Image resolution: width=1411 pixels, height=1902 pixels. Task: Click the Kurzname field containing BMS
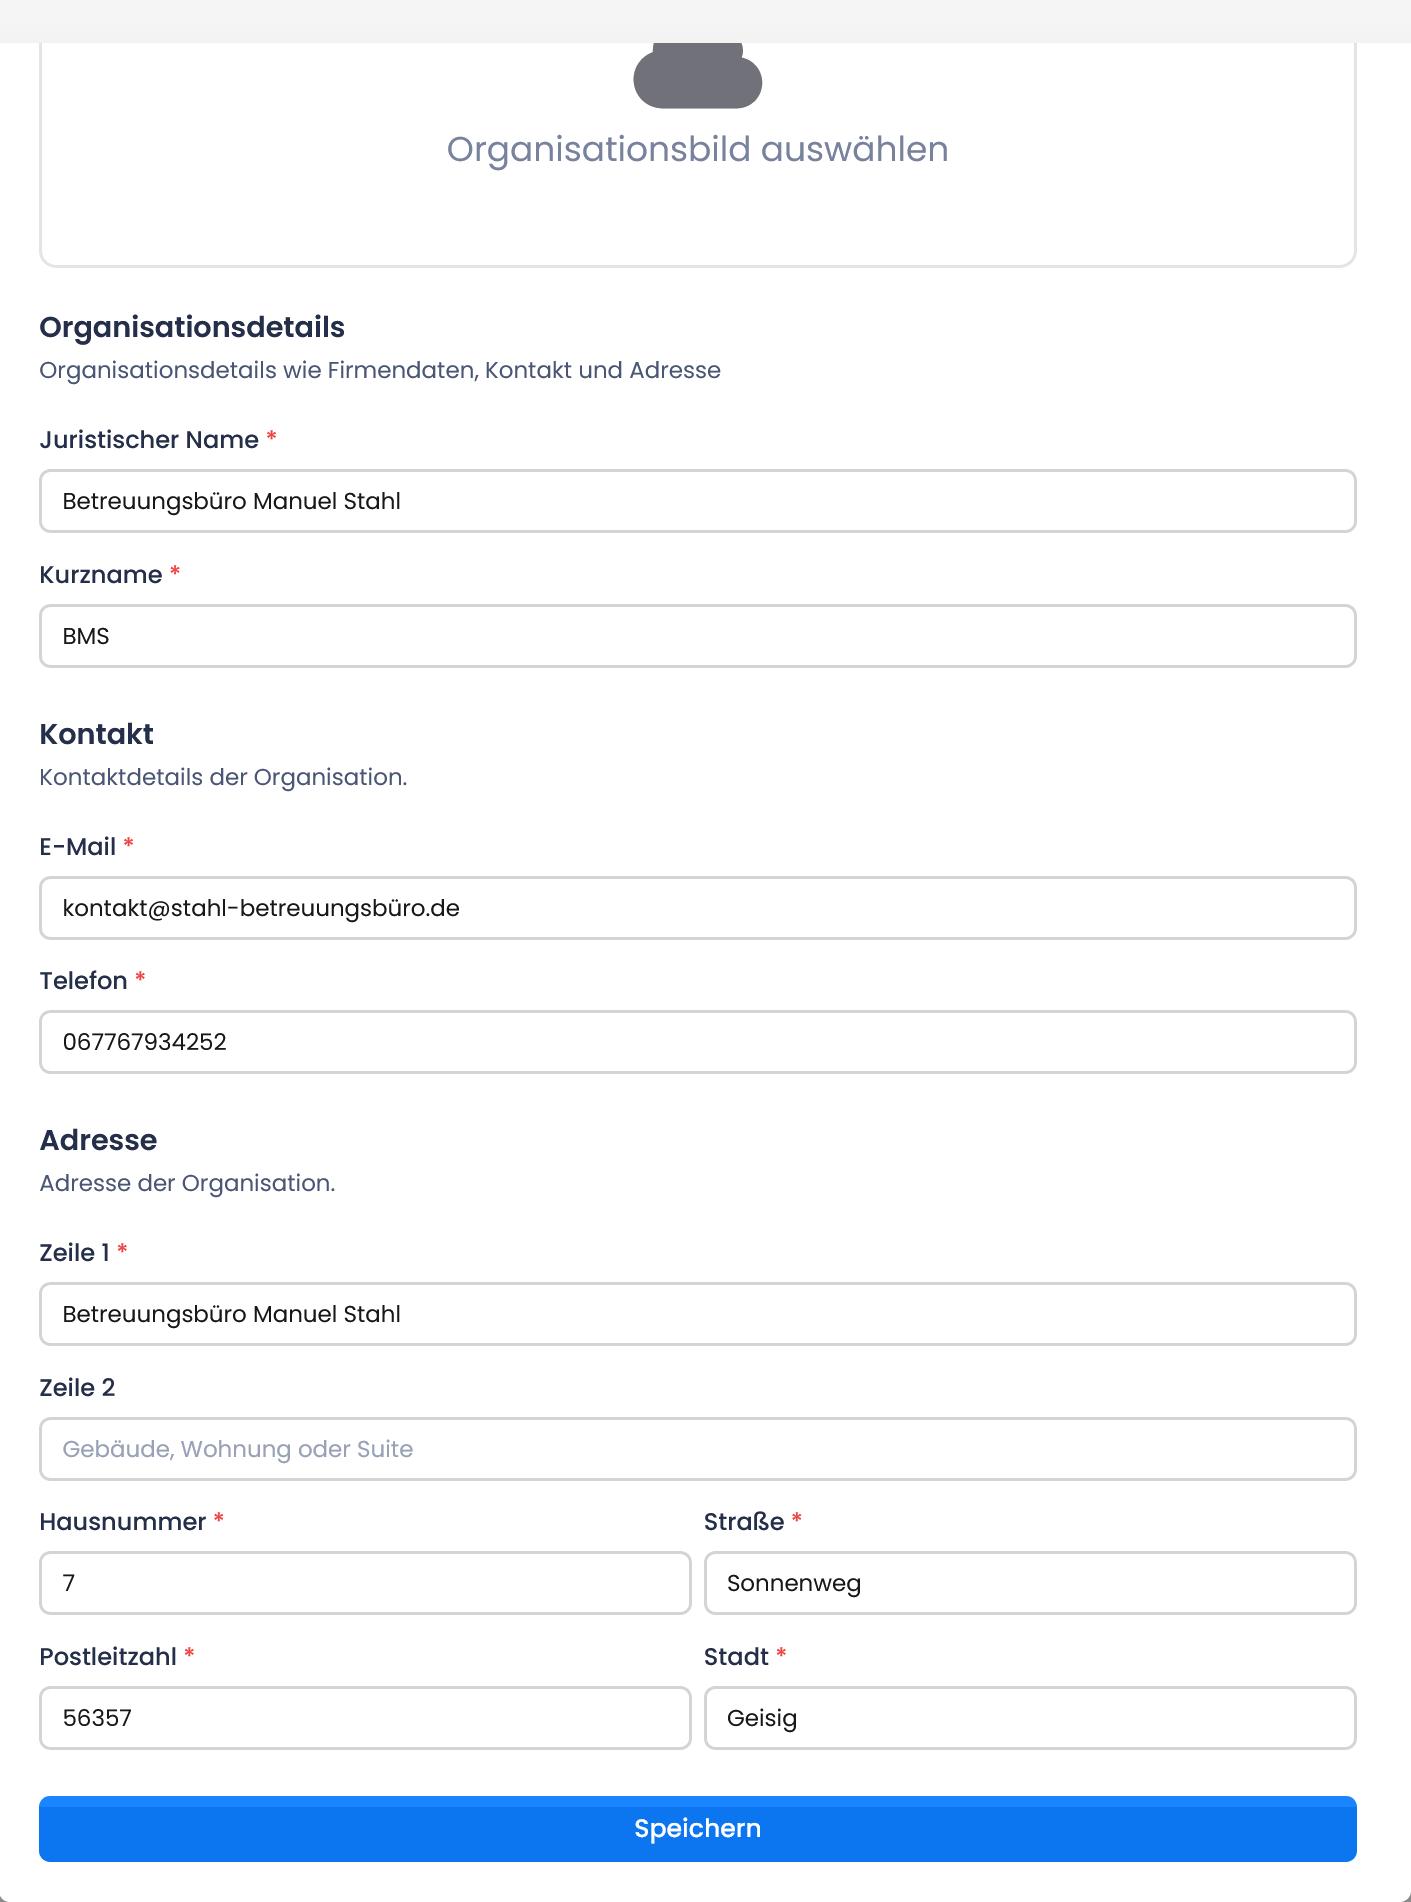(x=697, y=636)
